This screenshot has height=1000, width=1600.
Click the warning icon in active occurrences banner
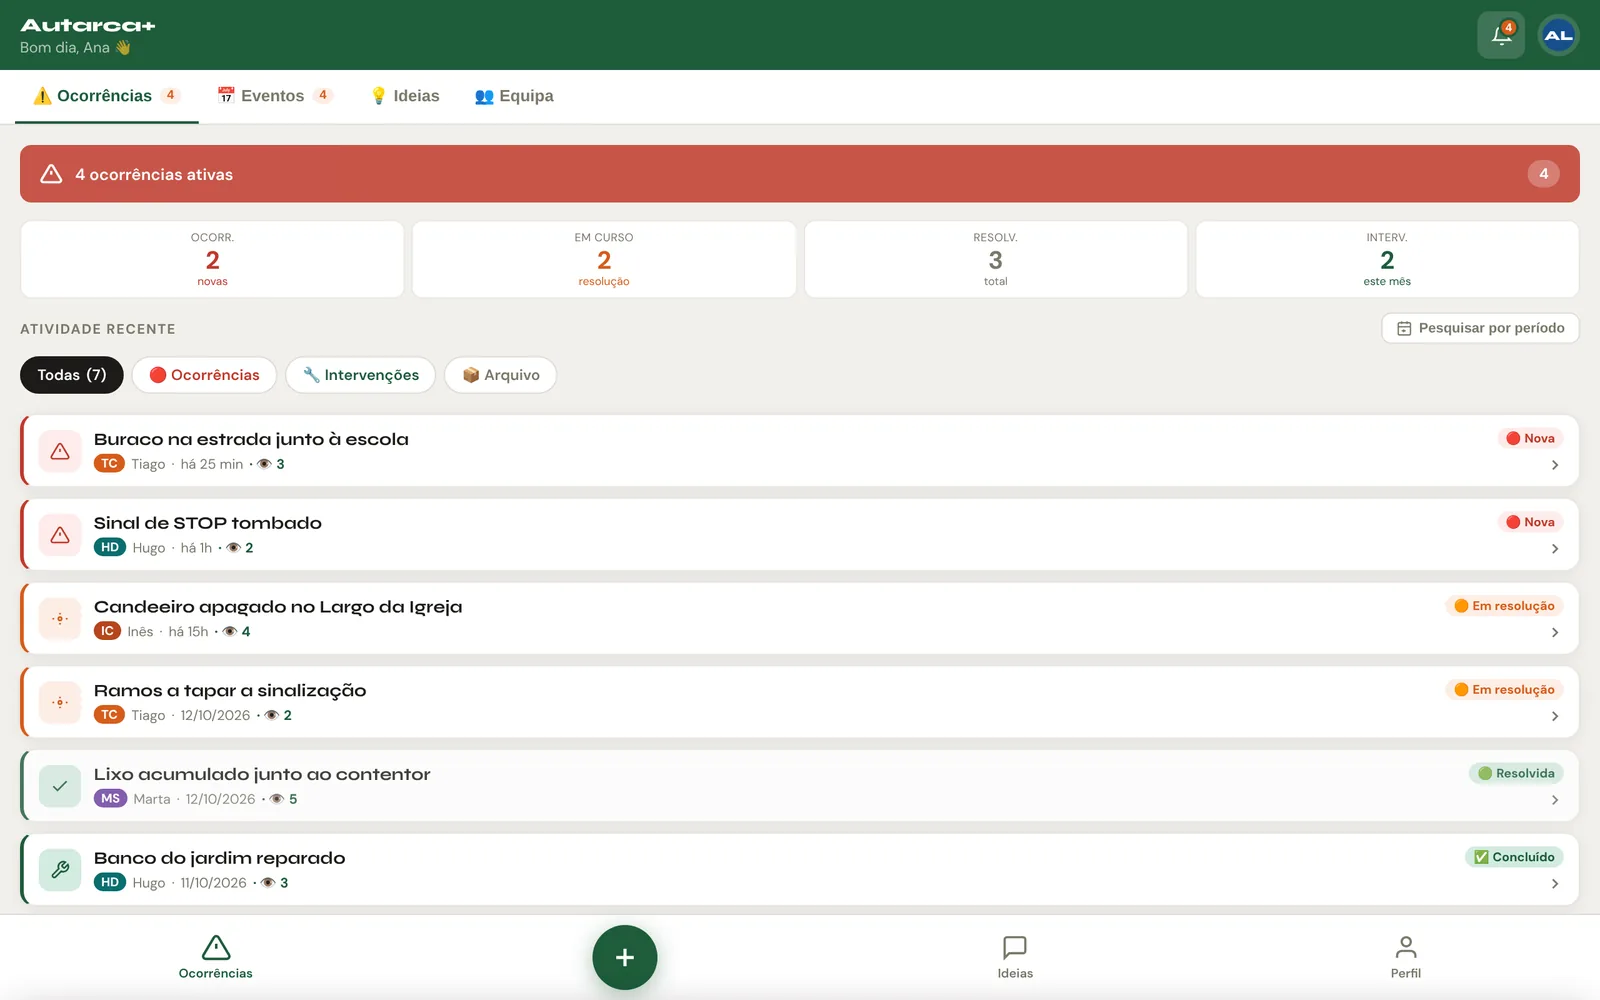coord(51,174)
